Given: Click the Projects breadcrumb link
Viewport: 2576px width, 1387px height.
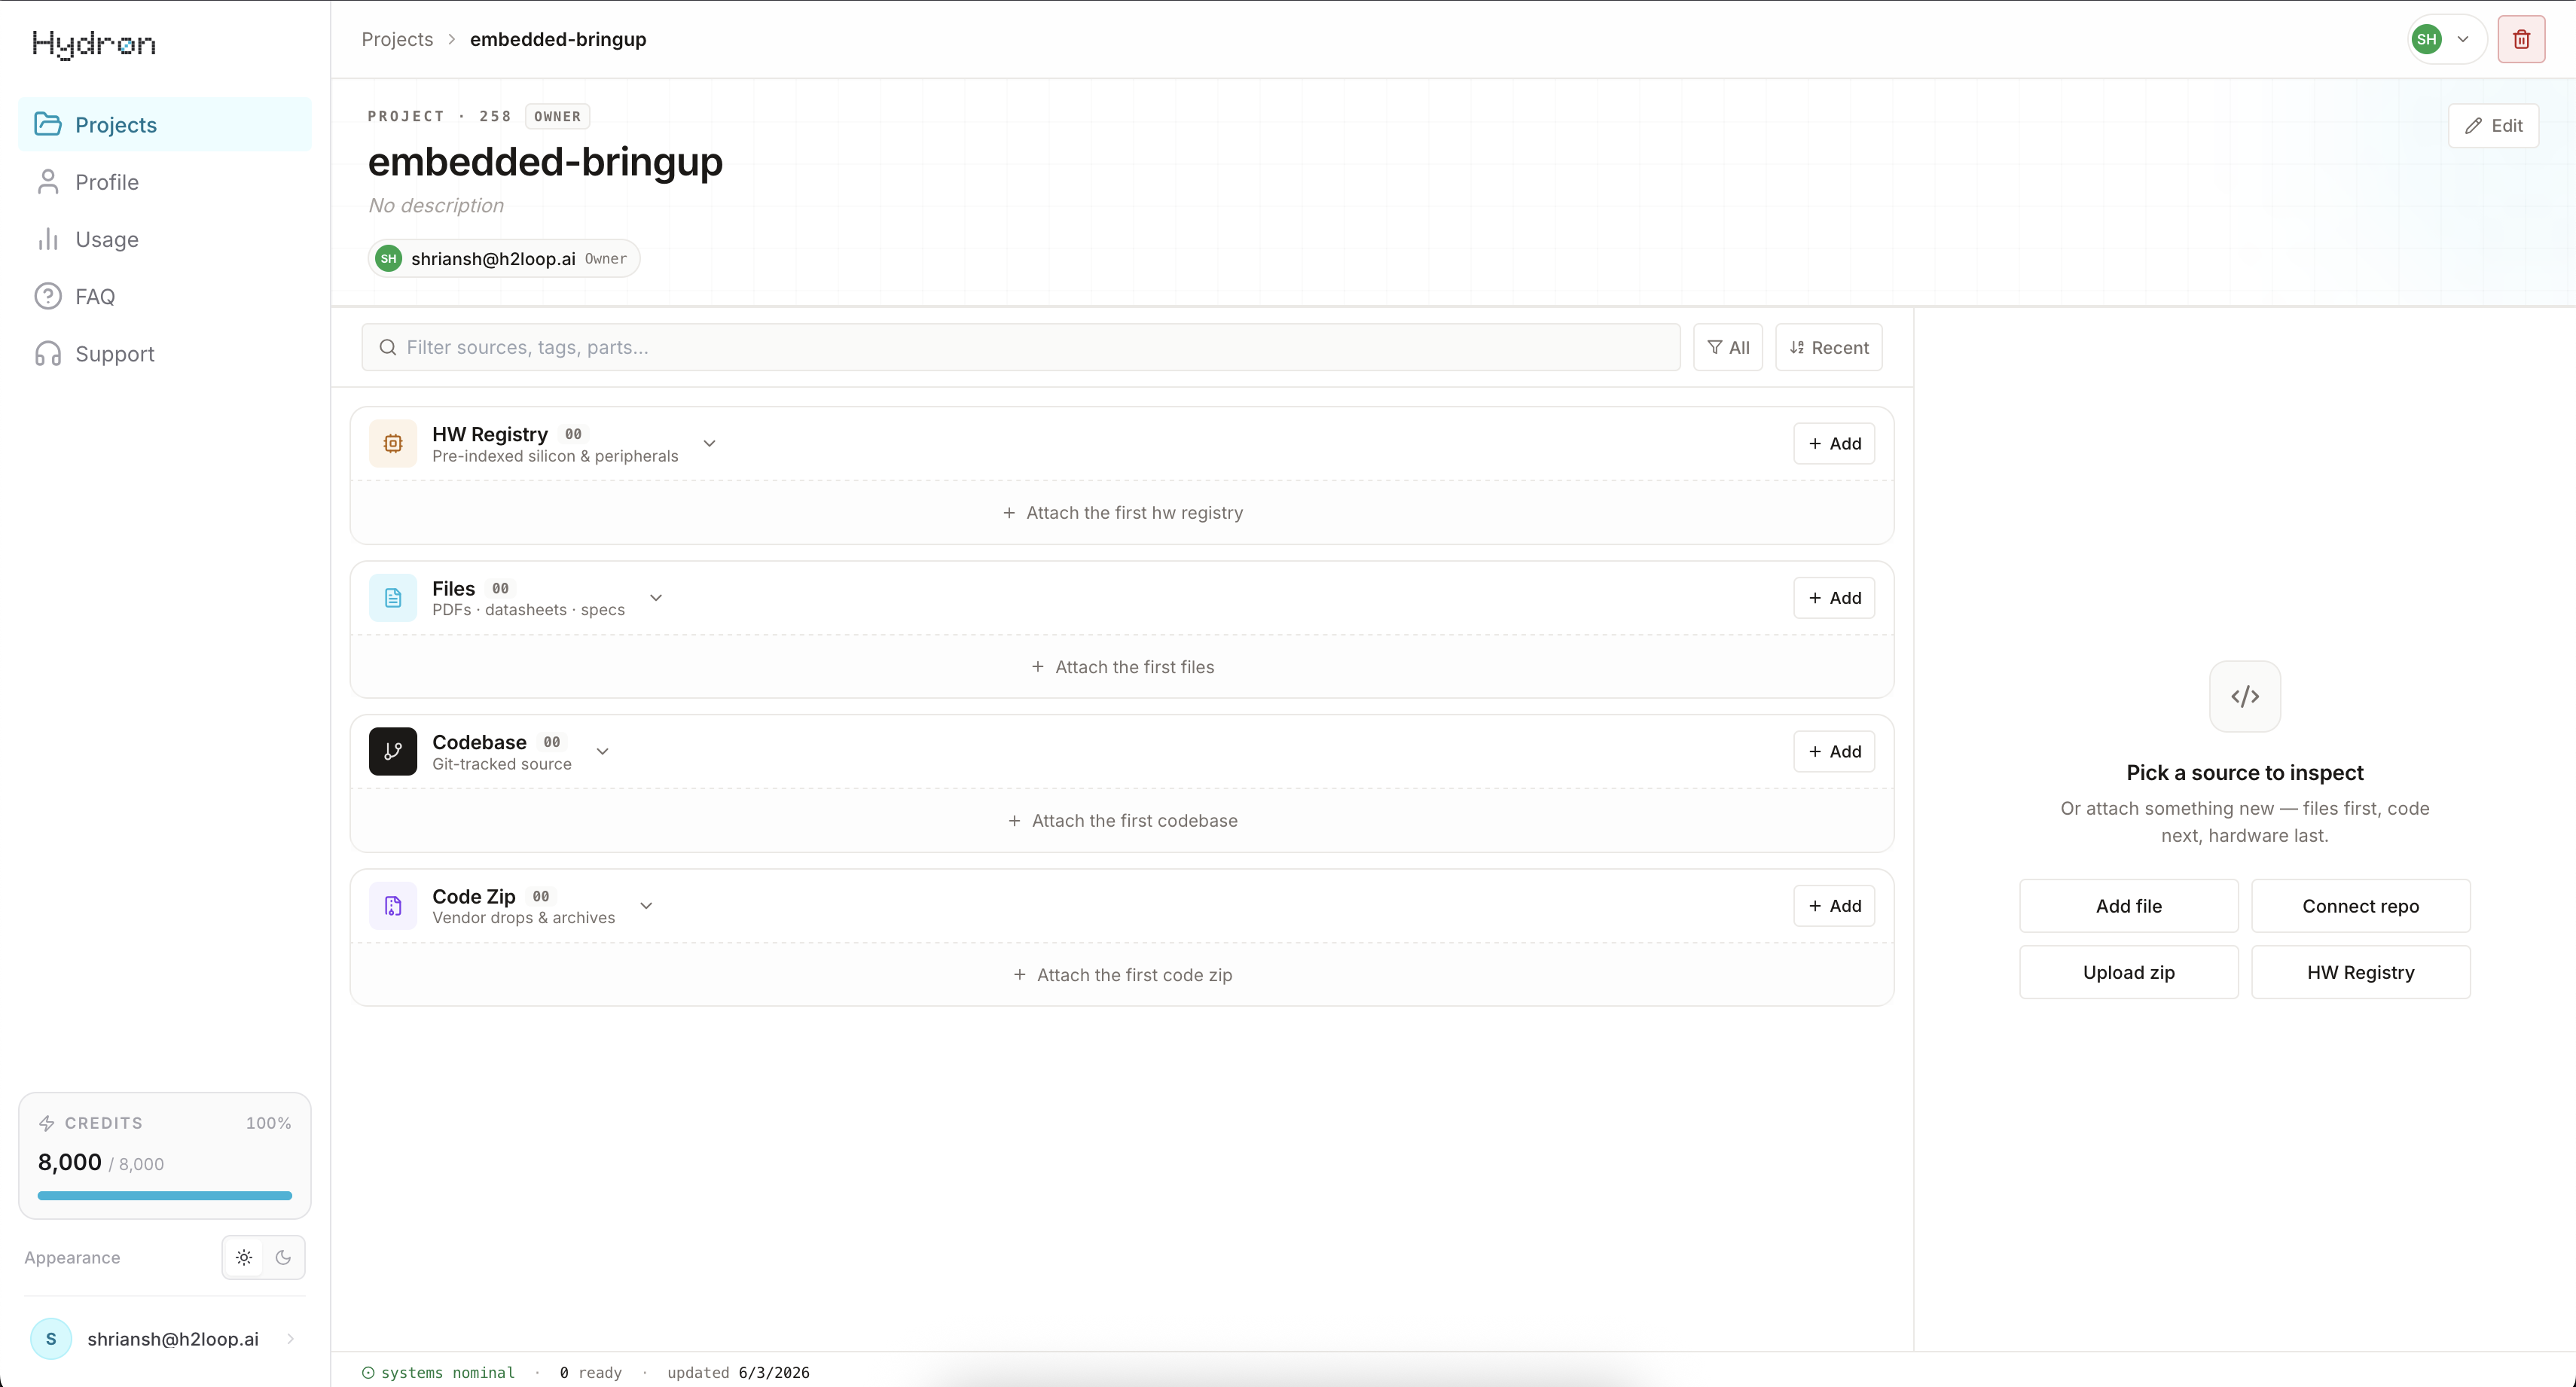Looking at the screenshot, I should (x=397, y=39).
